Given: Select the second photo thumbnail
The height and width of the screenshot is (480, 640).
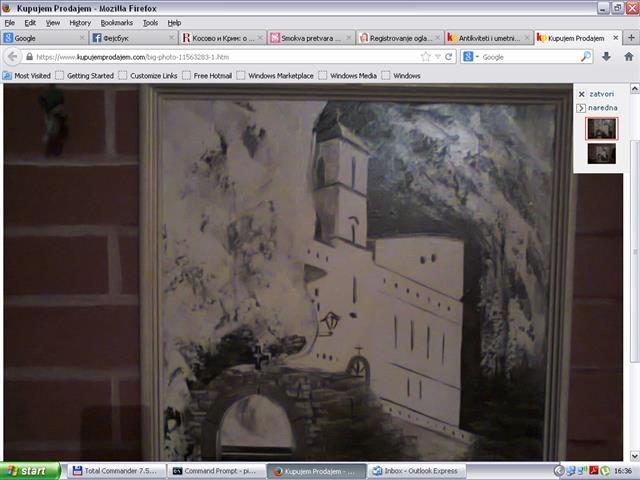Looking at the screenshot, I should (x=601, y=153).
